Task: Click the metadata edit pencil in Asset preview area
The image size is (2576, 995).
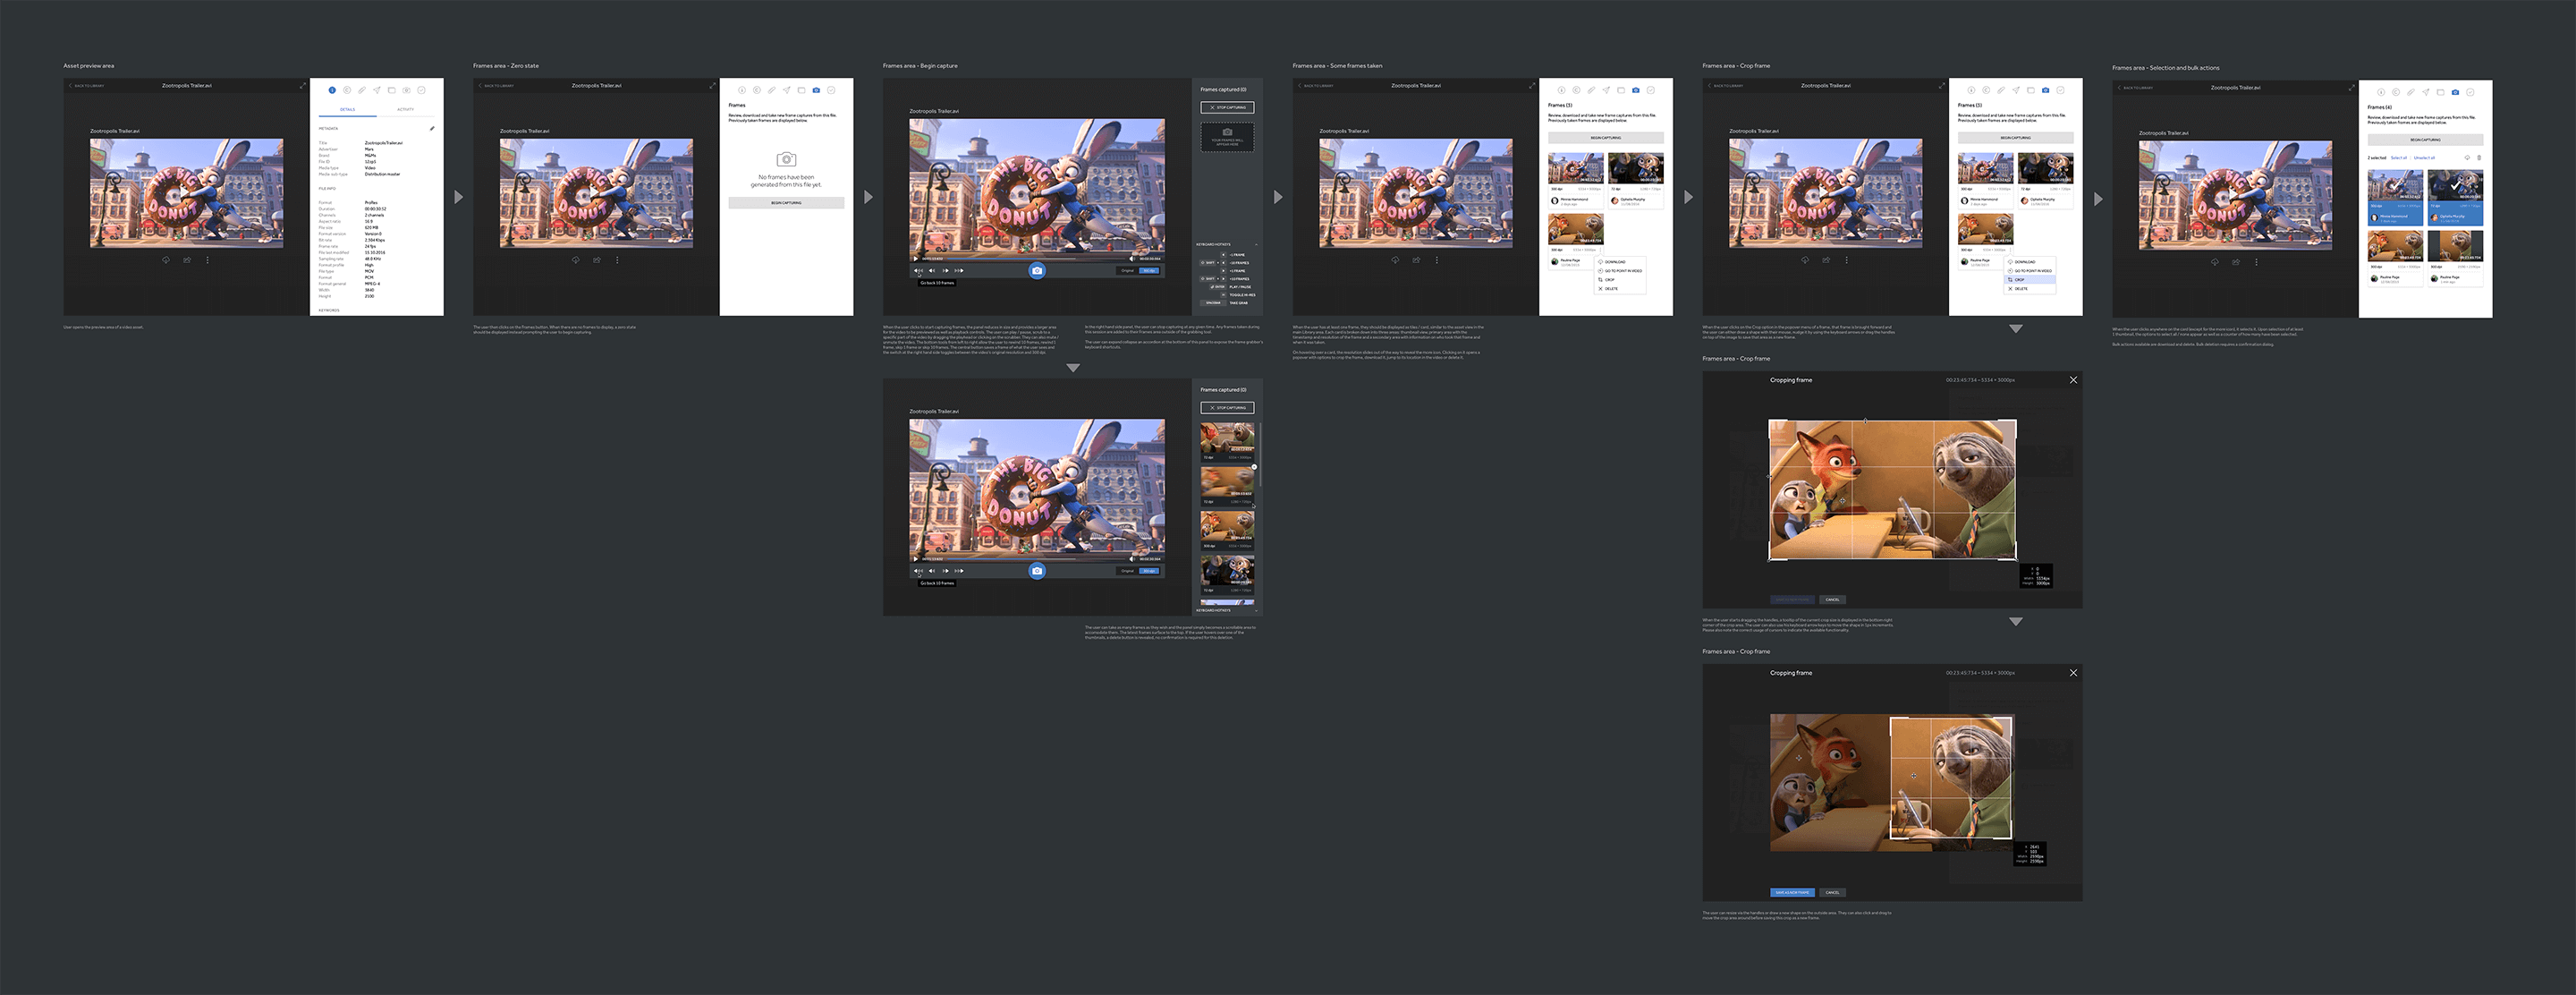Action: [432, 129]
